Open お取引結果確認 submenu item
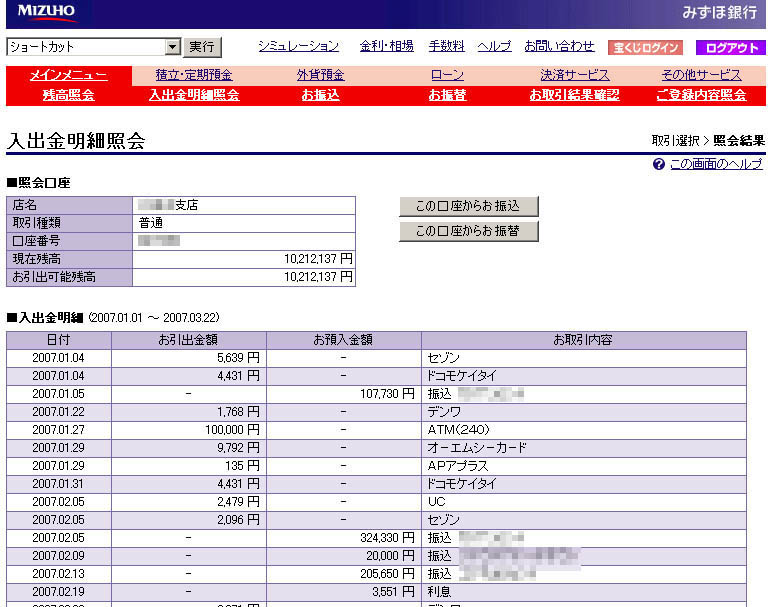769x607 pixels. coord(574,95)
